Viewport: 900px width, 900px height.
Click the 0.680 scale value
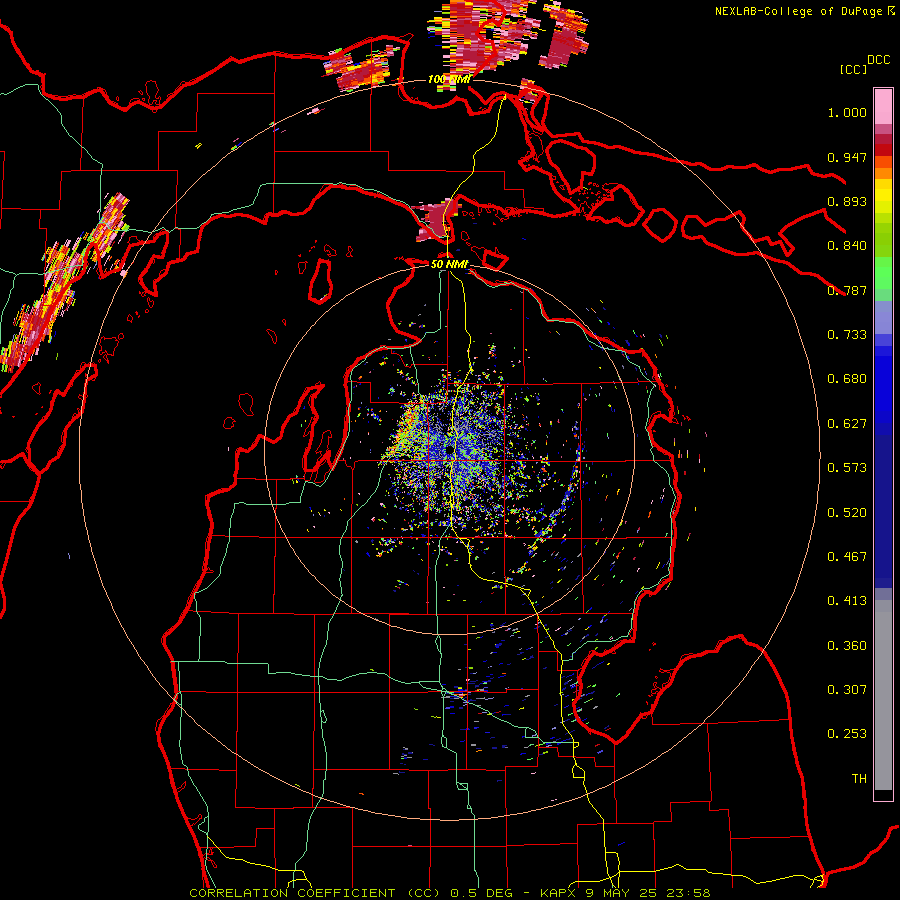tap(847, 379)
